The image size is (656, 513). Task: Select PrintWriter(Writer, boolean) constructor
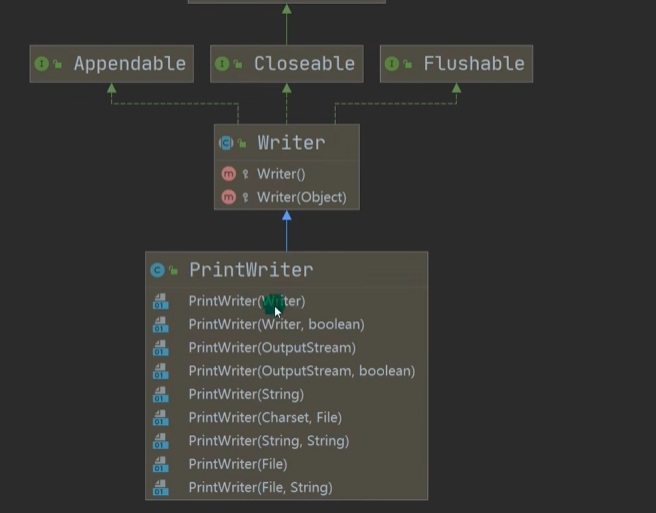287,324
